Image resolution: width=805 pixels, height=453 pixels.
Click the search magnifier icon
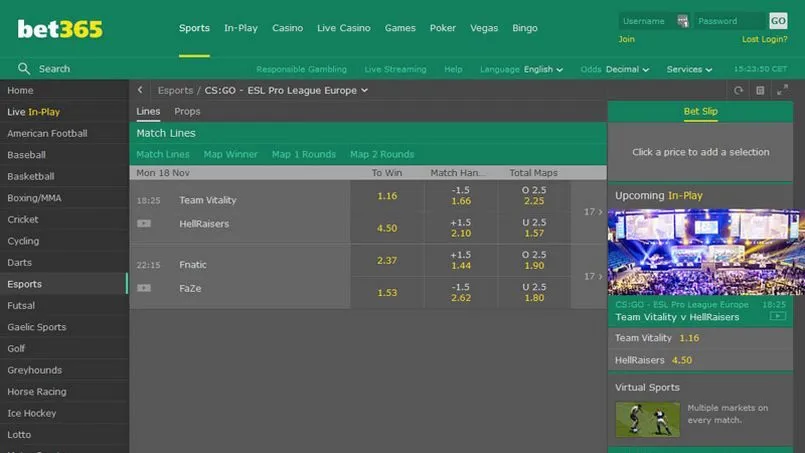click(x=24, y=68)
